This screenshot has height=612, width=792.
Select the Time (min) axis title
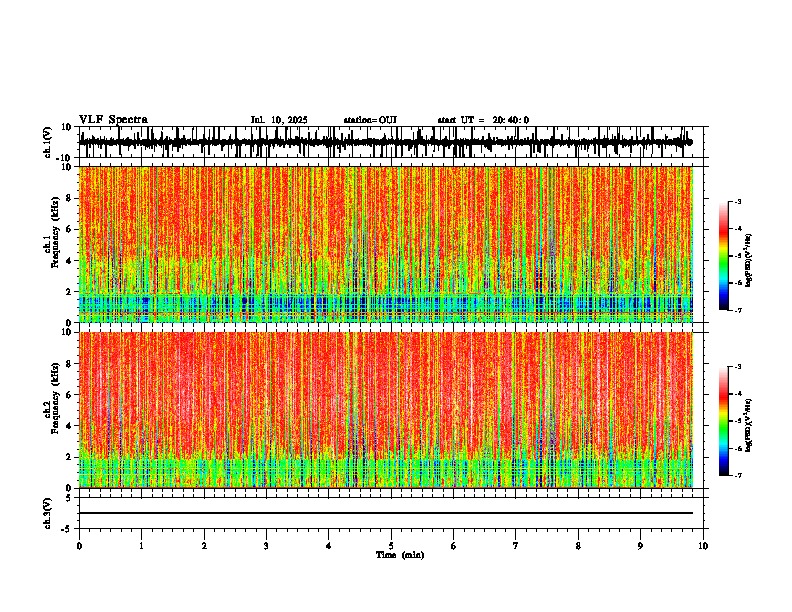click(x=400, y=555)
